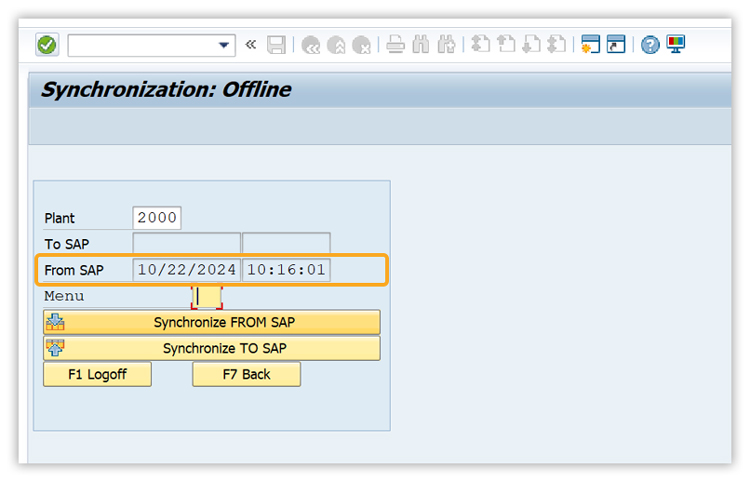Click the First Page icon

coord(481,44)
